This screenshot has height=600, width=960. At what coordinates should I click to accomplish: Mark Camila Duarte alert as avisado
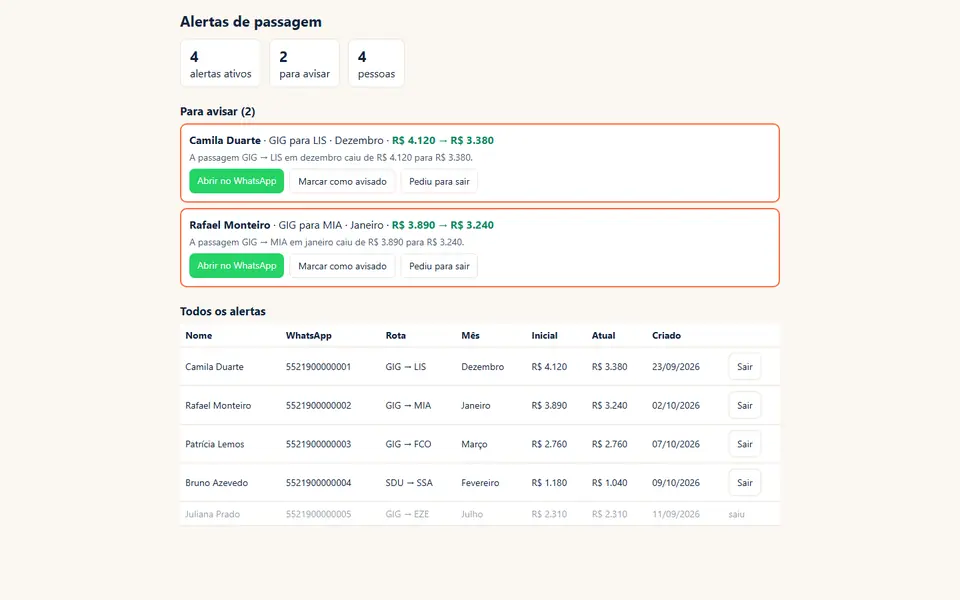tap(342, 181)
